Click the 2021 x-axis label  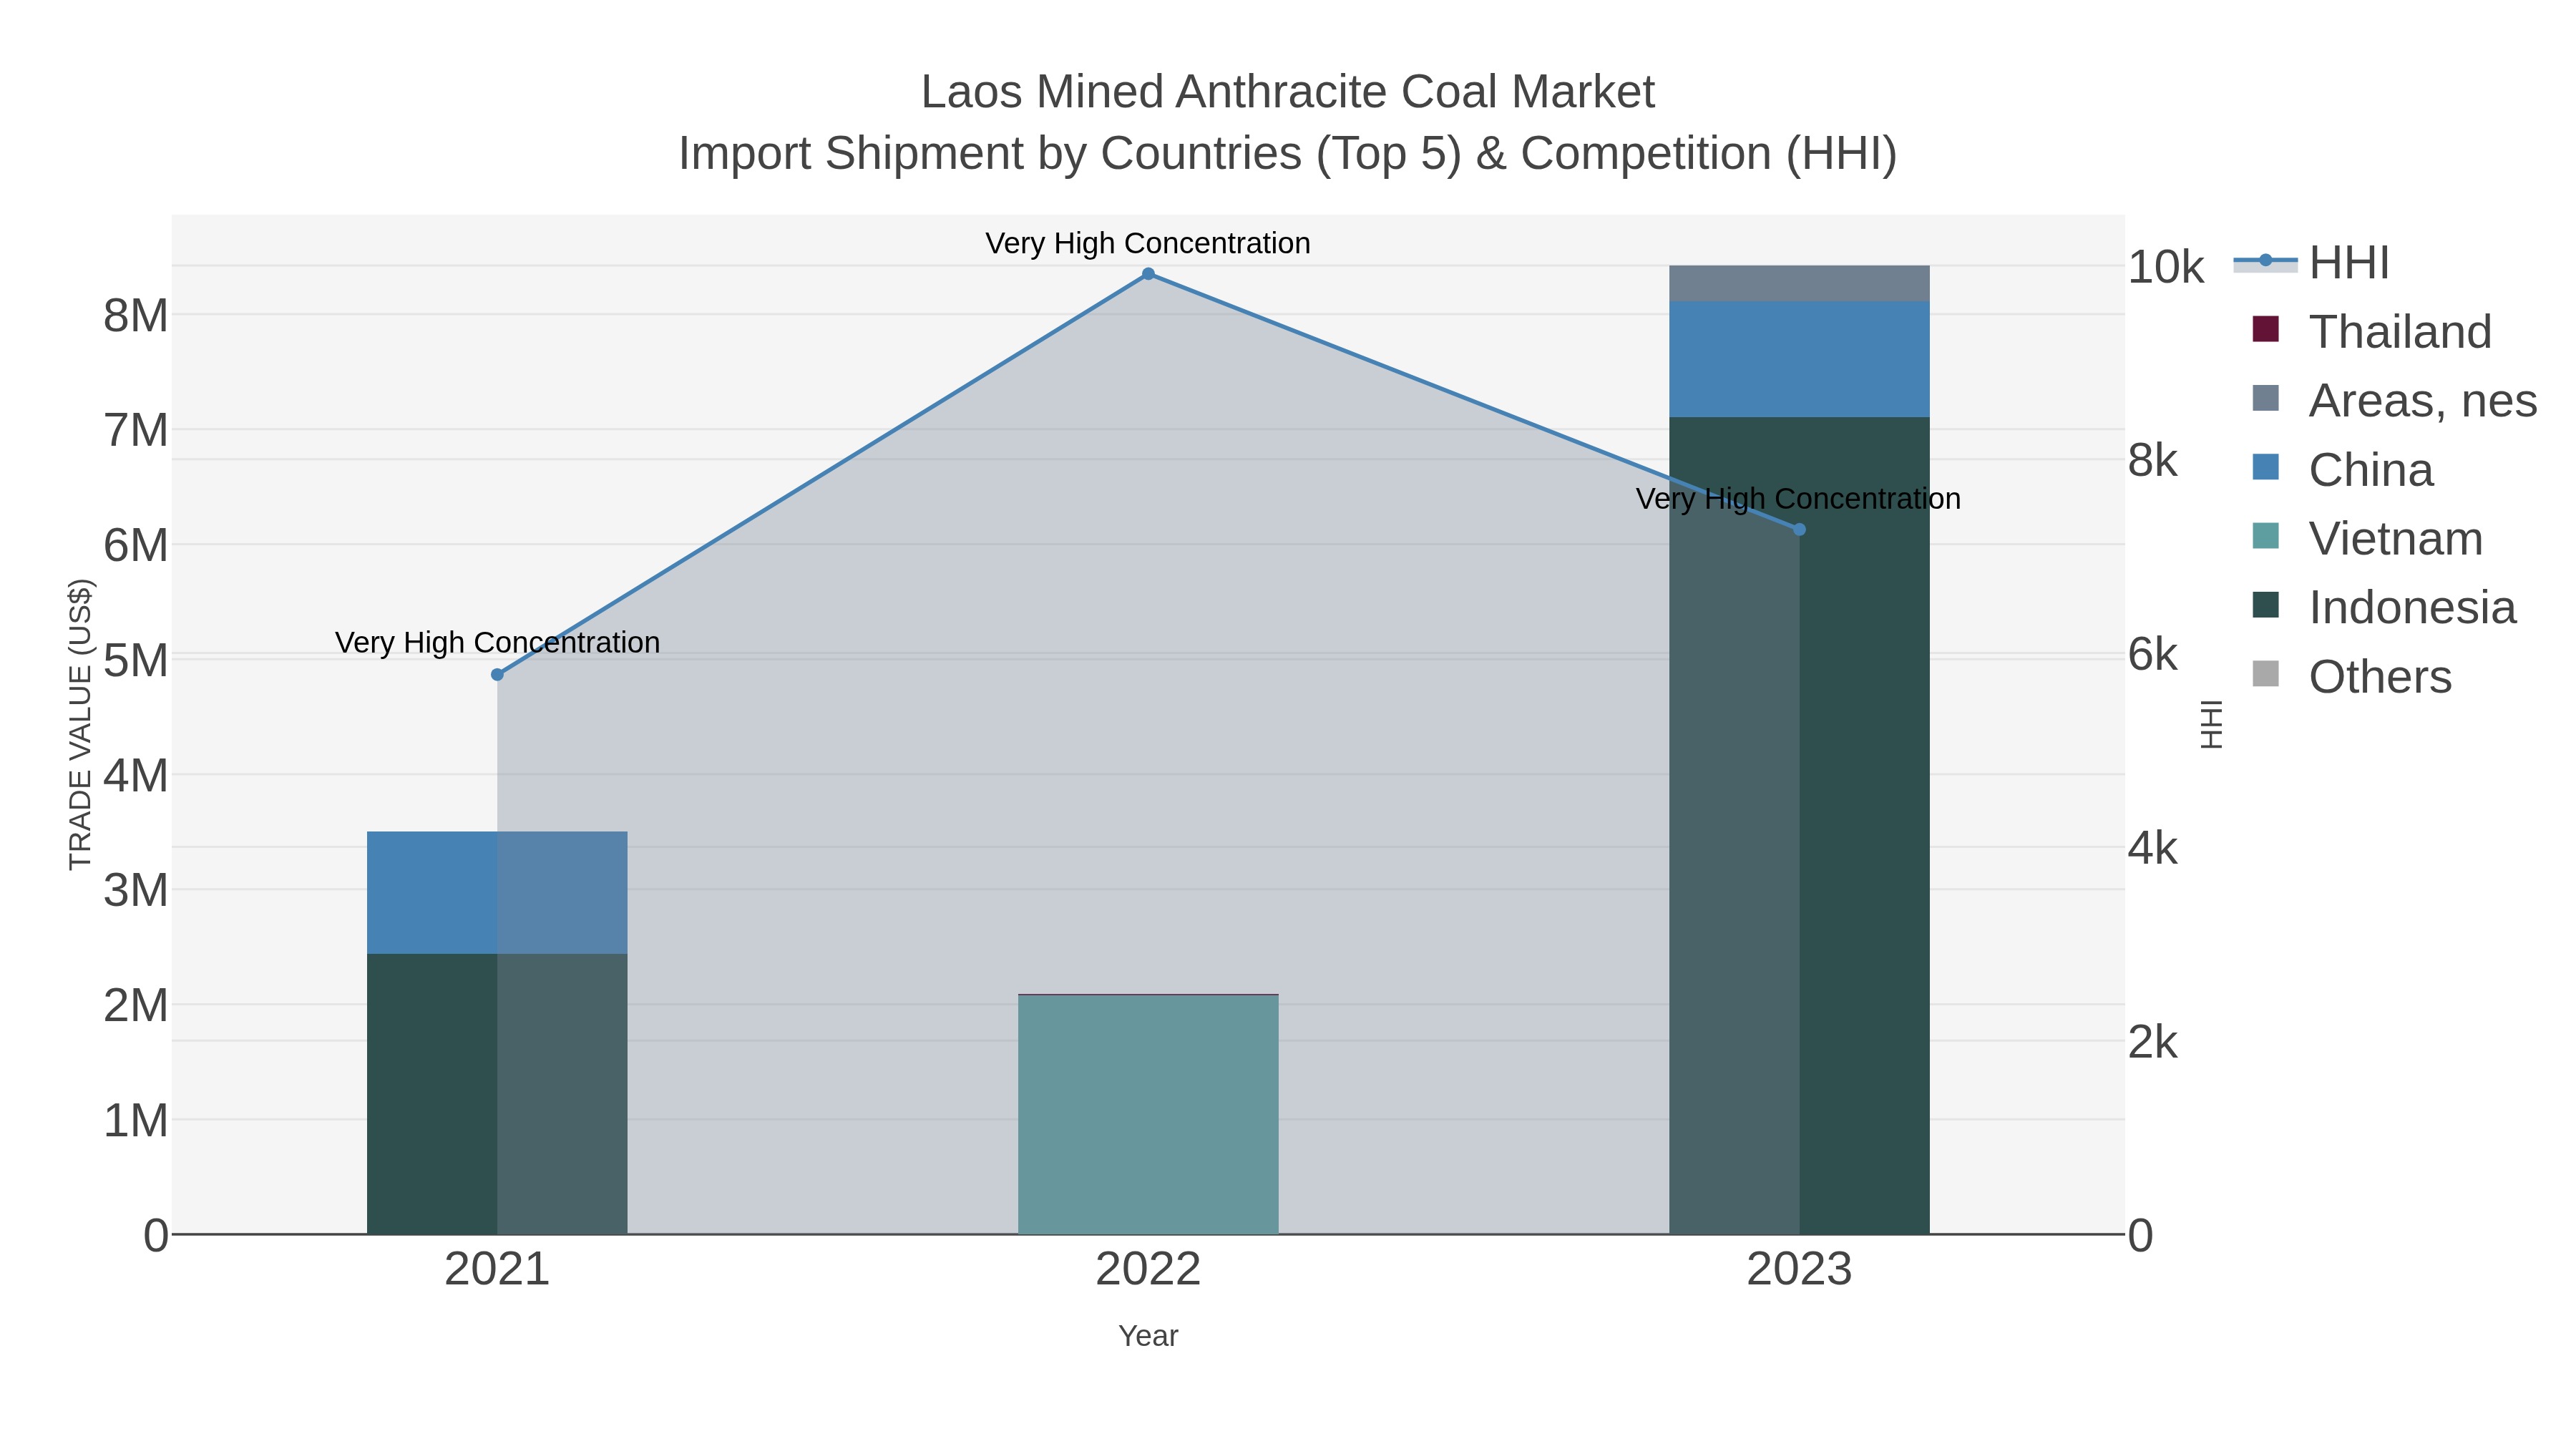(497, 1270)
